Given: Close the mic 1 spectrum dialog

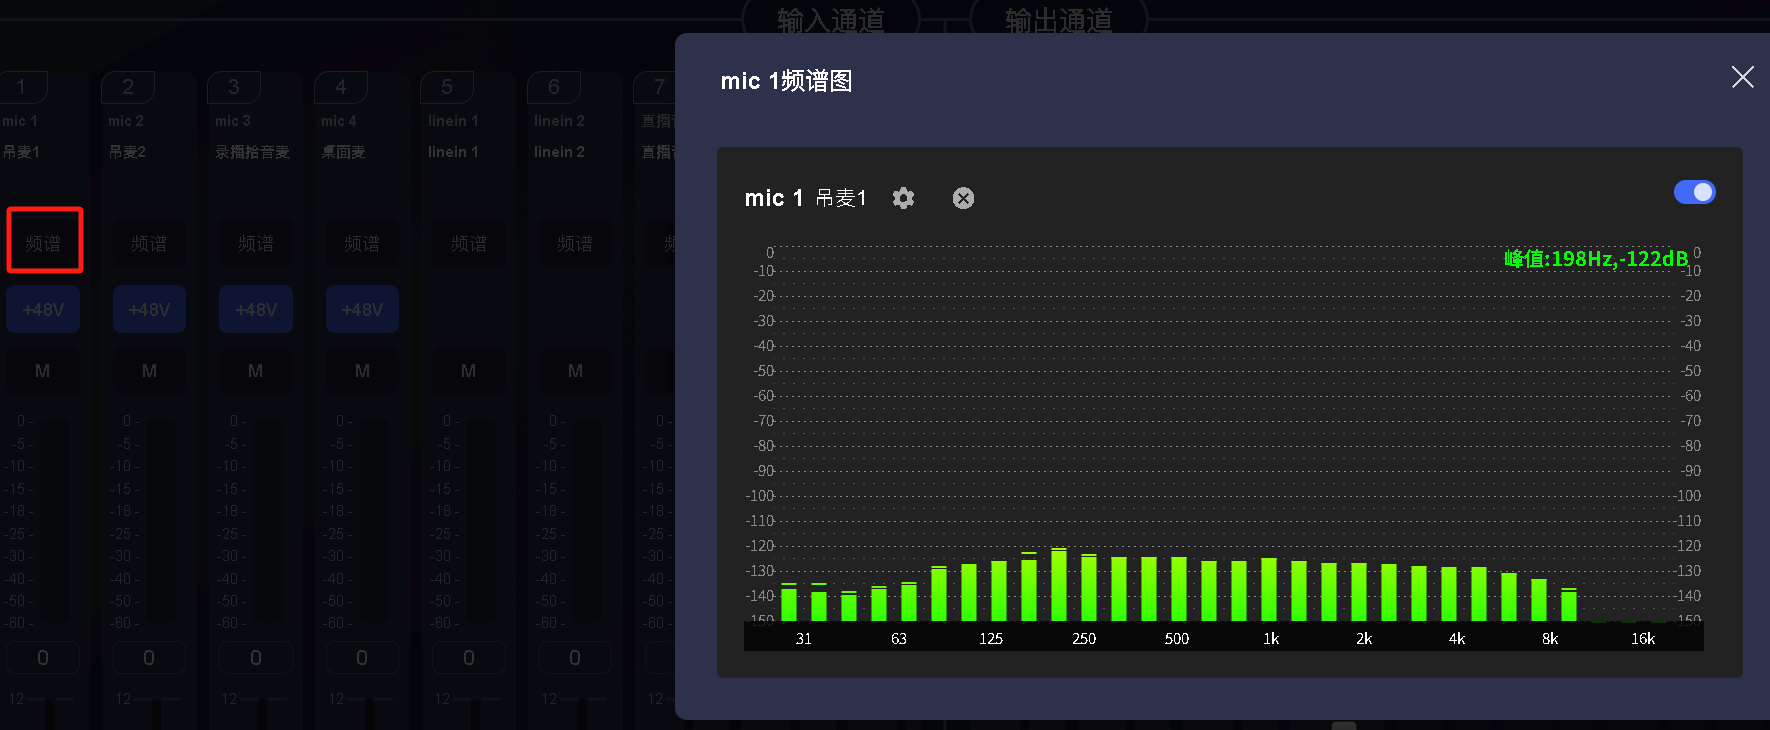Looking at the screenshot, I should pos(1742,77).
